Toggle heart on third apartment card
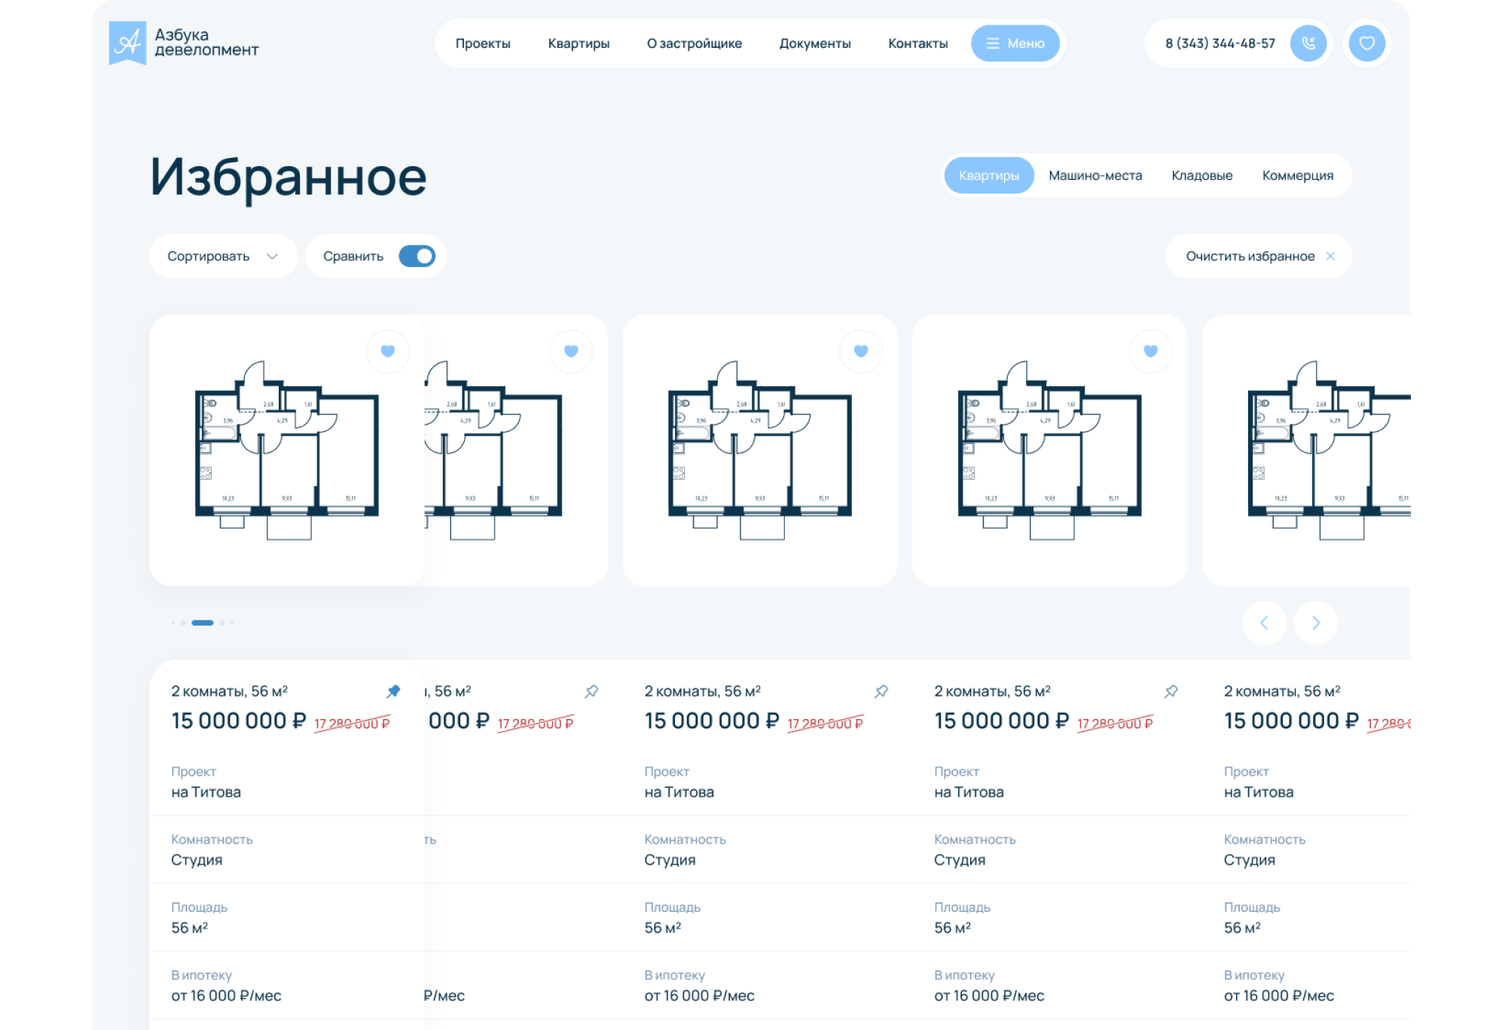Image resolution: width=1502 pixels, height=1030 pixels. tap(861, 351)
